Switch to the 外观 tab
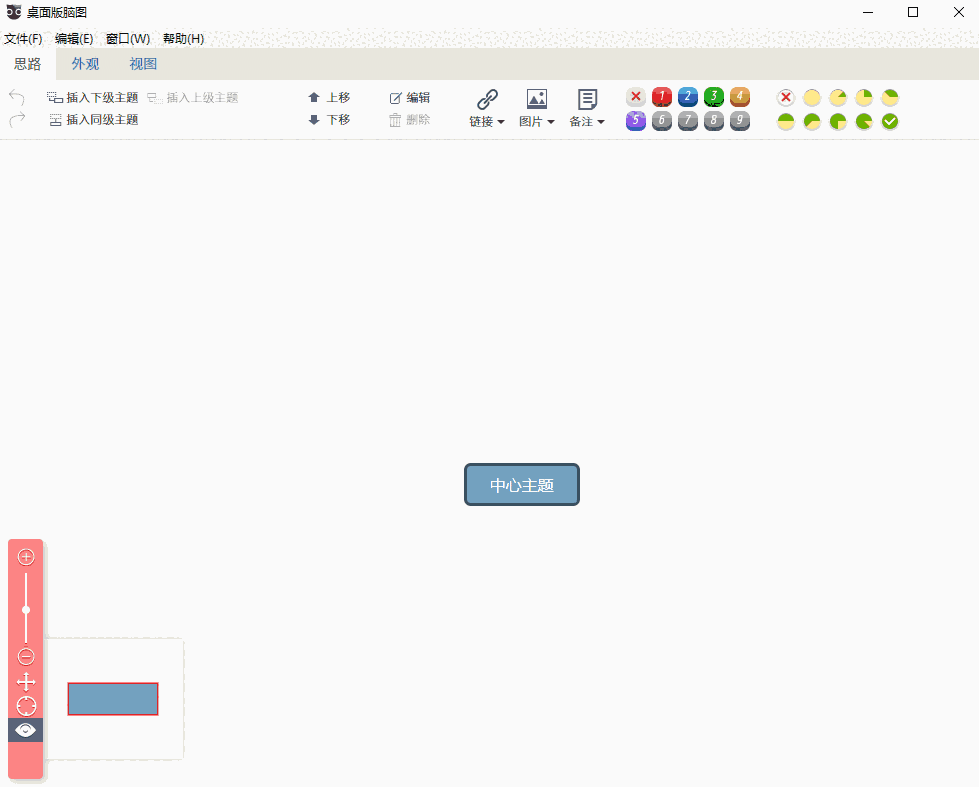Screen dimensions: 979x787 (x=85, y=64)
